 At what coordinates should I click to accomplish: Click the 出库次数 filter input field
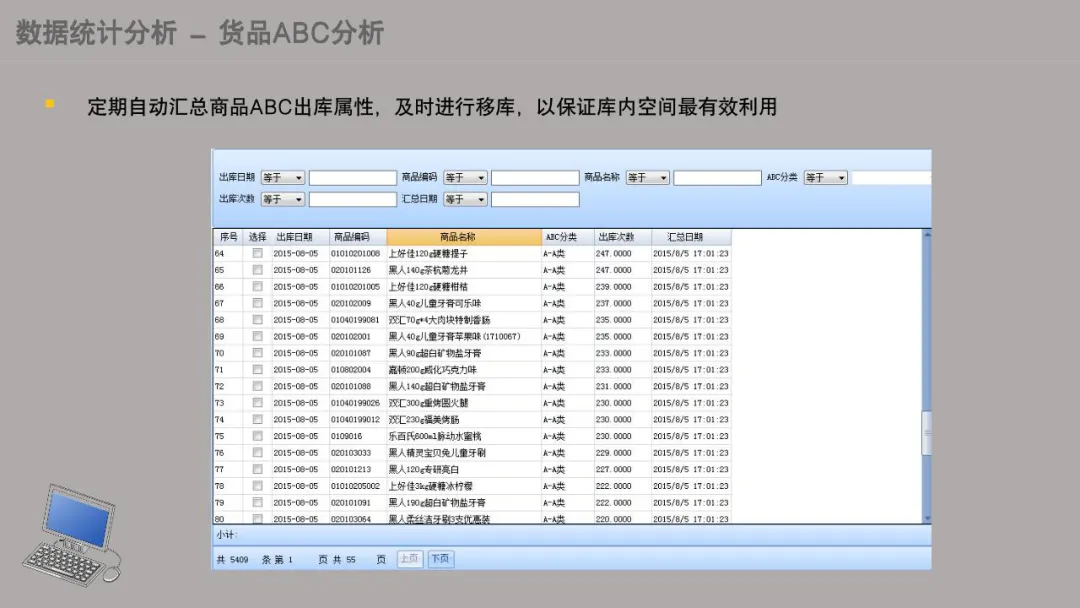[x=353, y=200]
